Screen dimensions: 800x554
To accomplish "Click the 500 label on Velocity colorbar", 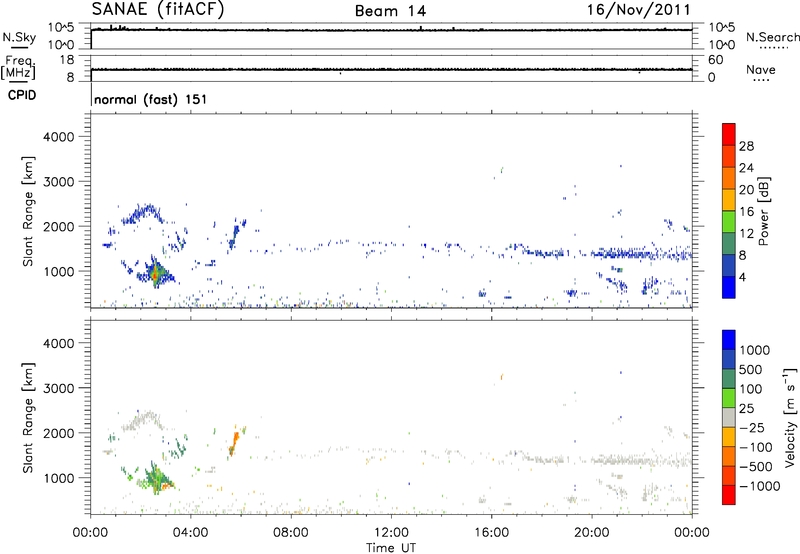I will coord(750,369).
